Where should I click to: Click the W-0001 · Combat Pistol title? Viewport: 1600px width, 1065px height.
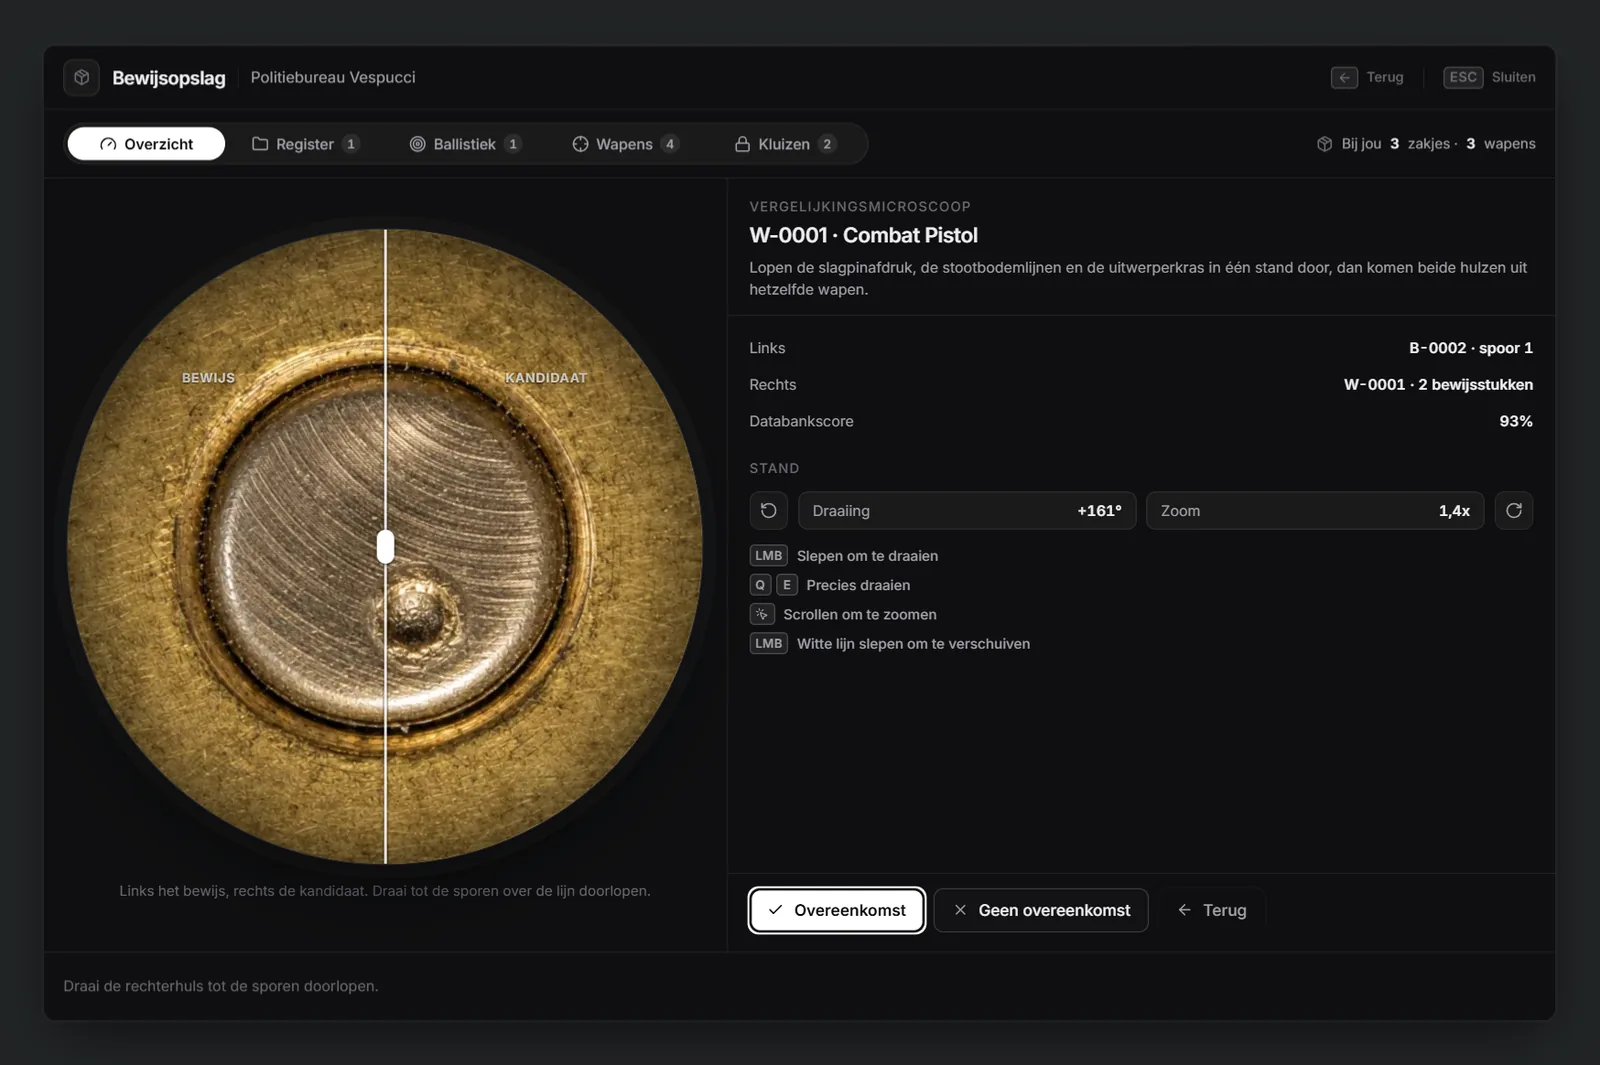coord(863,235)
